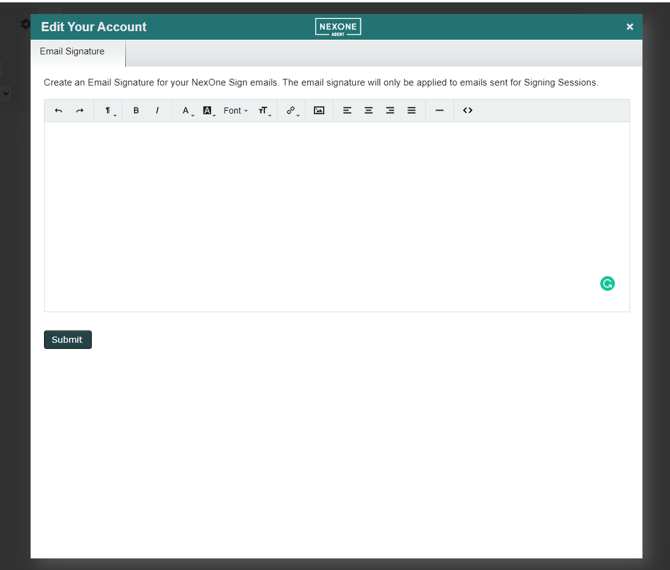This screenshot has width=670, height=570.
Task: Click the insert image icon
Action: (x=319, y=111)
